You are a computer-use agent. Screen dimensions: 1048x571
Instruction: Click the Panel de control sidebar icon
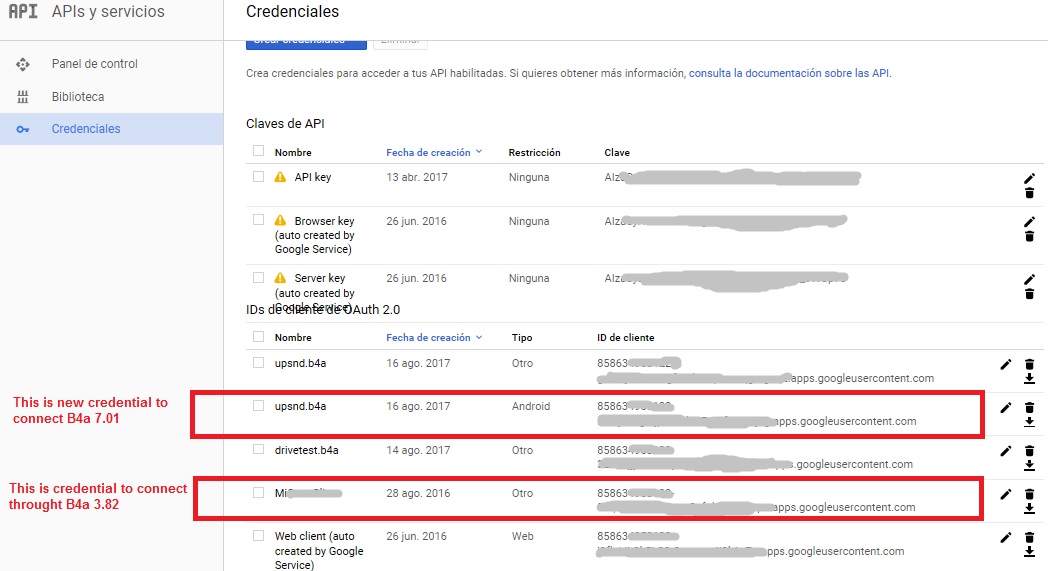(x=23, y=64)
